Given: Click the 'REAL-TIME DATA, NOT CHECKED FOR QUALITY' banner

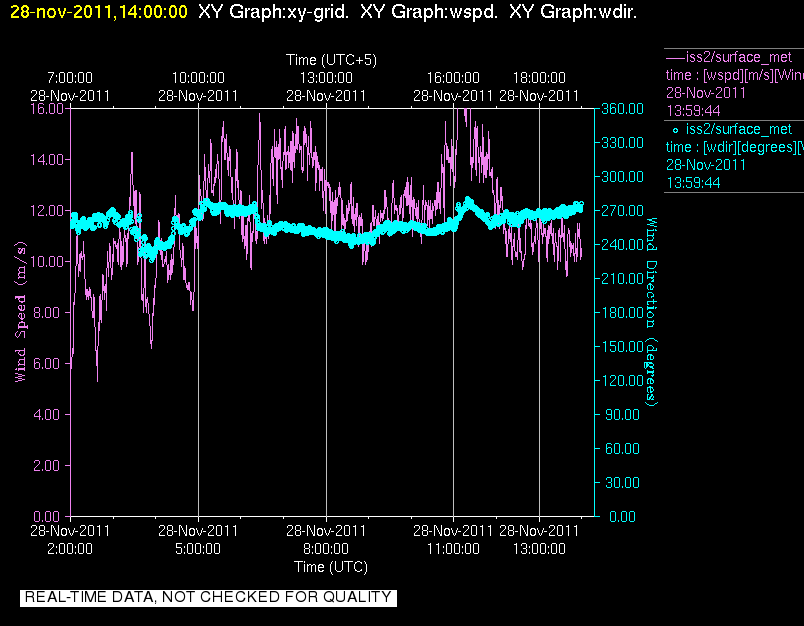Looking at the screenshot, I should pos(208,597).
